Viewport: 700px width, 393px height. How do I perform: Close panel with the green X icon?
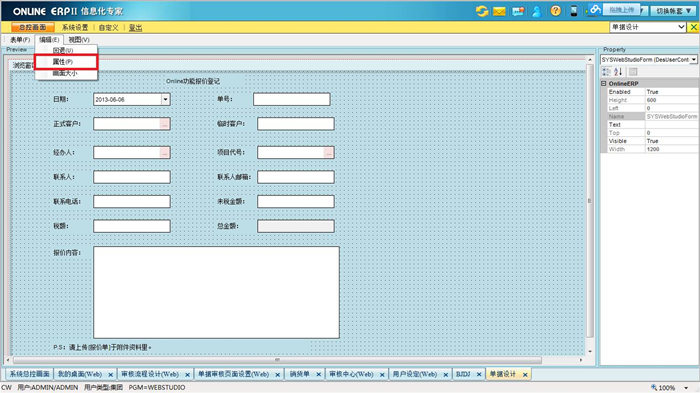(x=693, y=27)
